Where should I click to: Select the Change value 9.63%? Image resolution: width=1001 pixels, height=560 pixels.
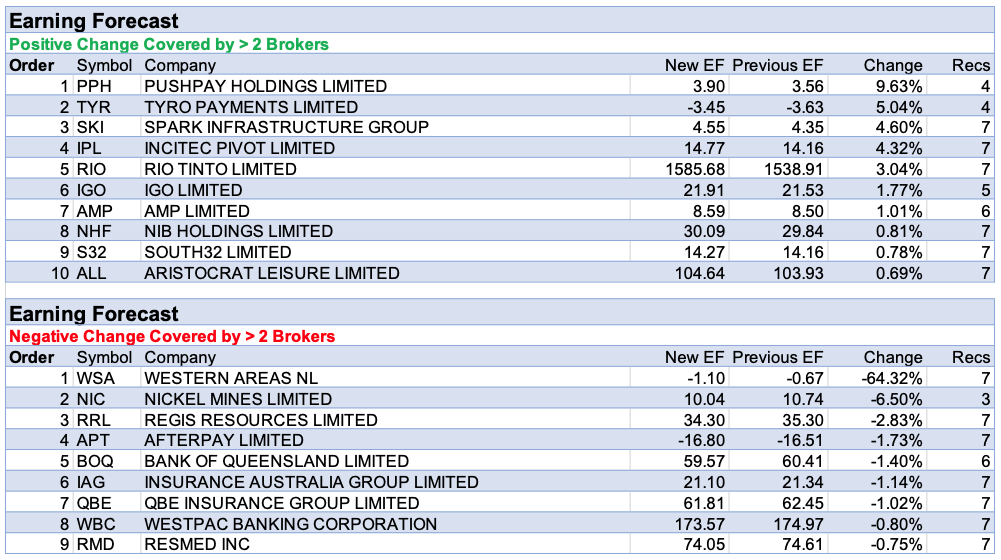pos(893,86)
